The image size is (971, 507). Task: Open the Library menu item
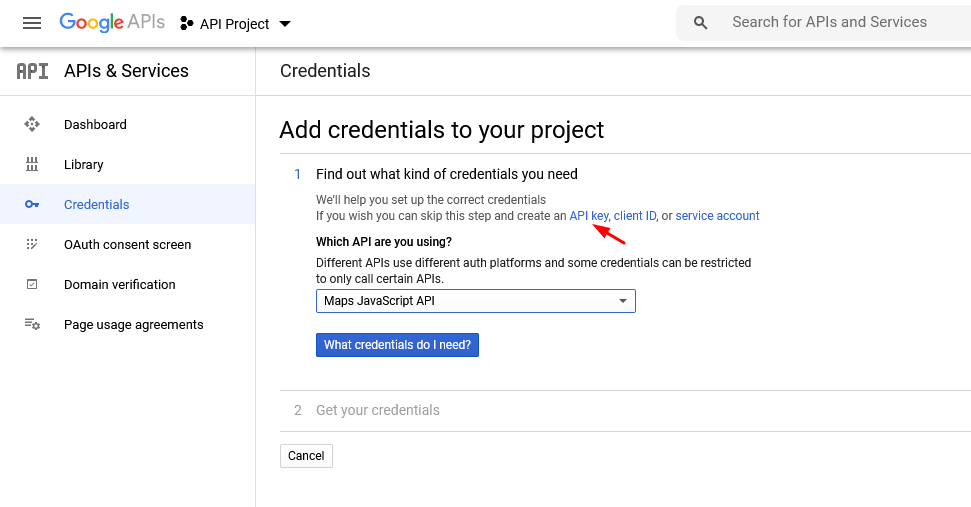(84, 165)
